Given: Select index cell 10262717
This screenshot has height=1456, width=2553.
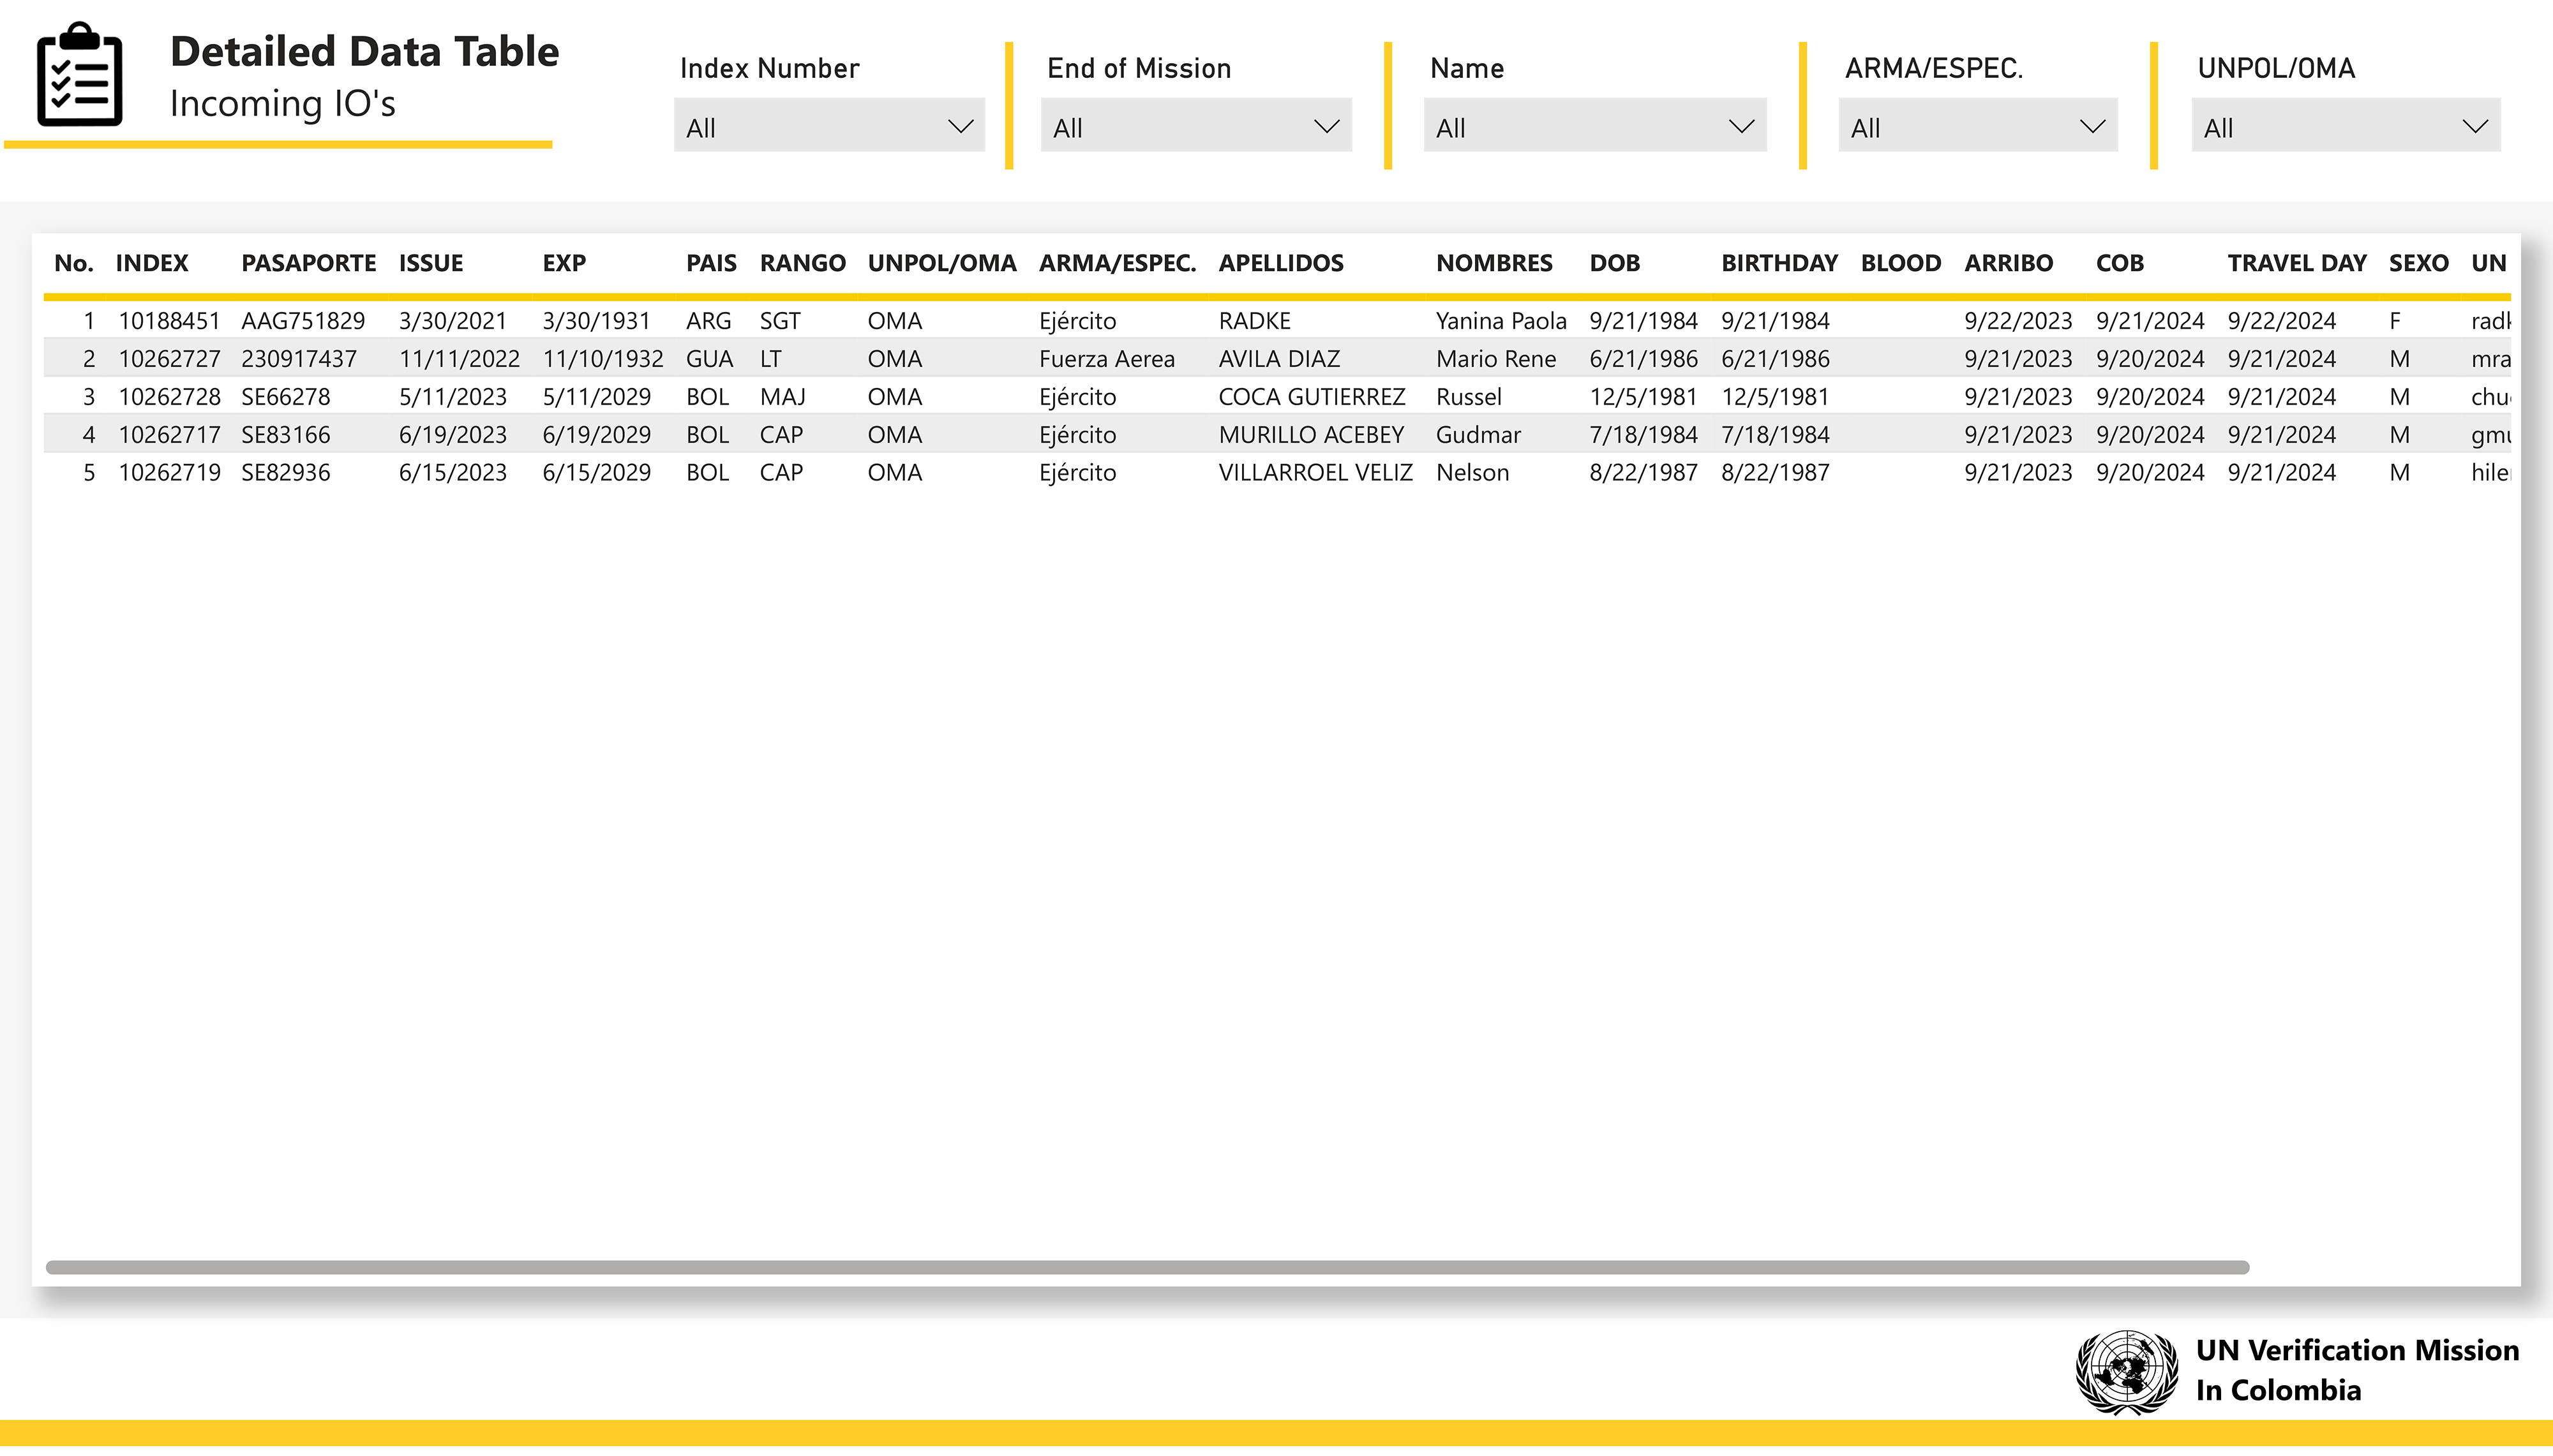Looking at the screenshot, I should (x=169, y=435).
